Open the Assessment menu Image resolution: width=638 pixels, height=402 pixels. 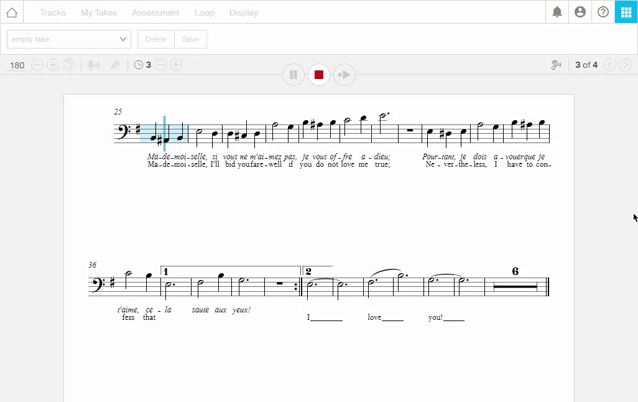point(155,13)
